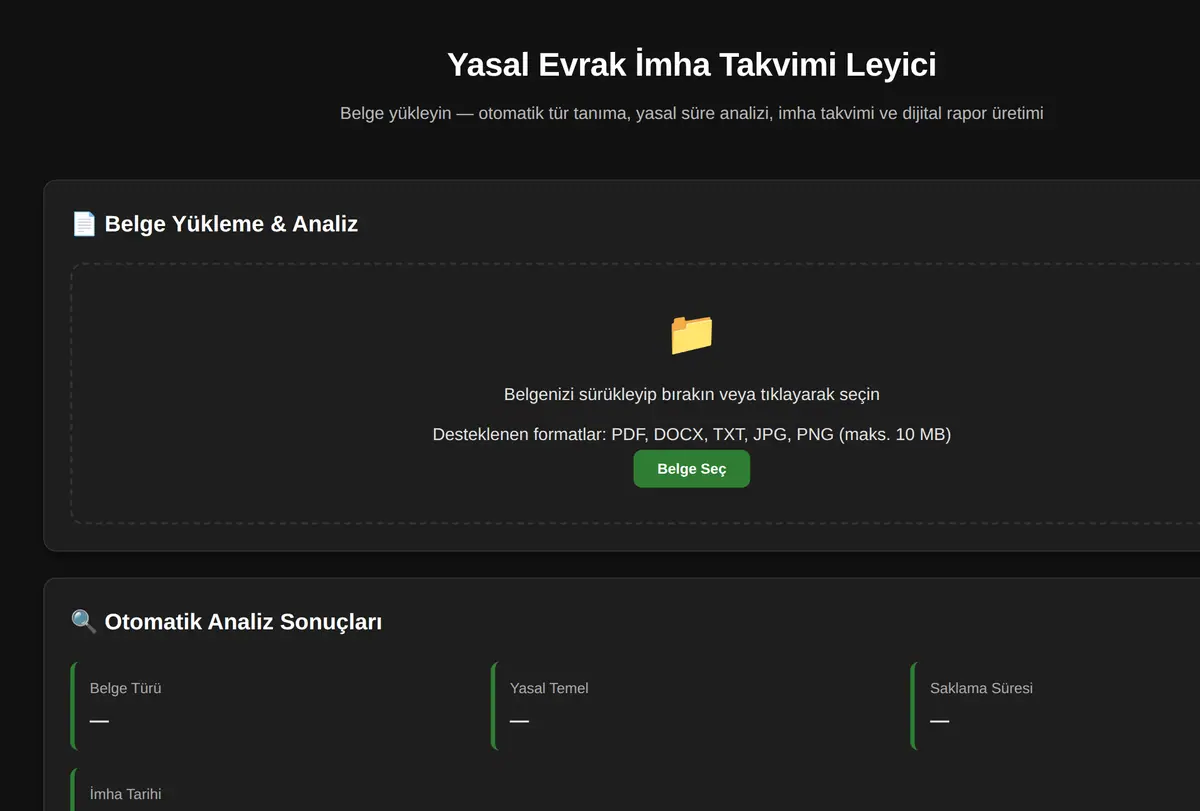Click the green Belge Seç button

691,469
